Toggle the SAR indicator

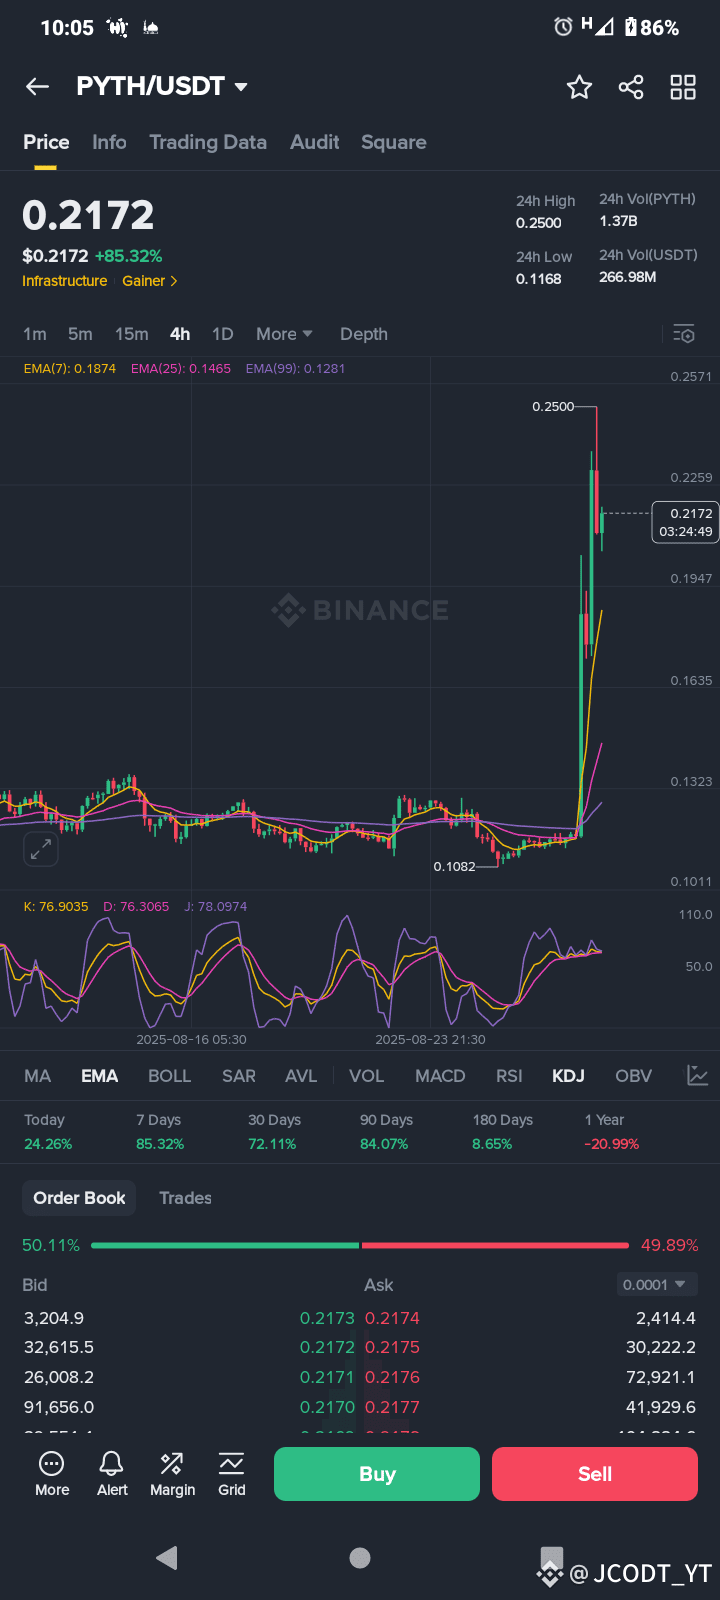[x=239, y=1076]
